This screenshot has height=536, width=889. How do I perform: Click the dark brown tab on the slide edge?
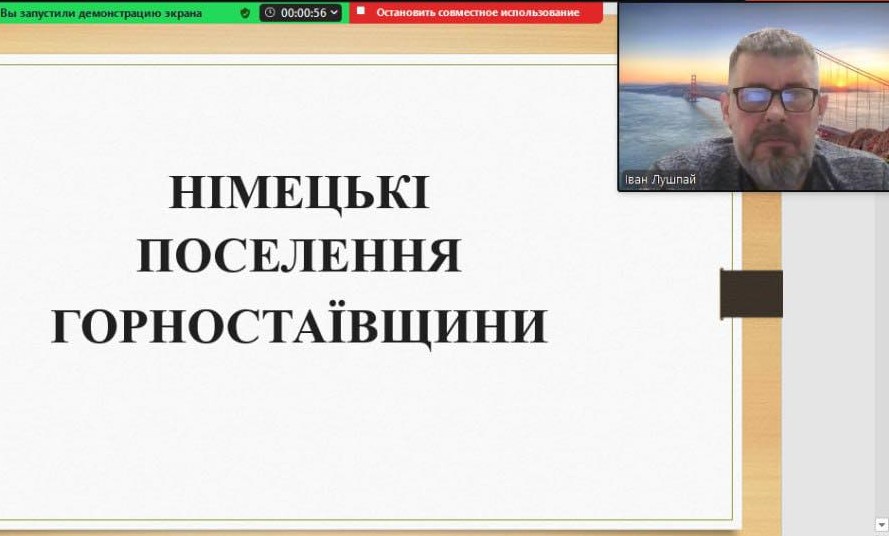point(751,294)
